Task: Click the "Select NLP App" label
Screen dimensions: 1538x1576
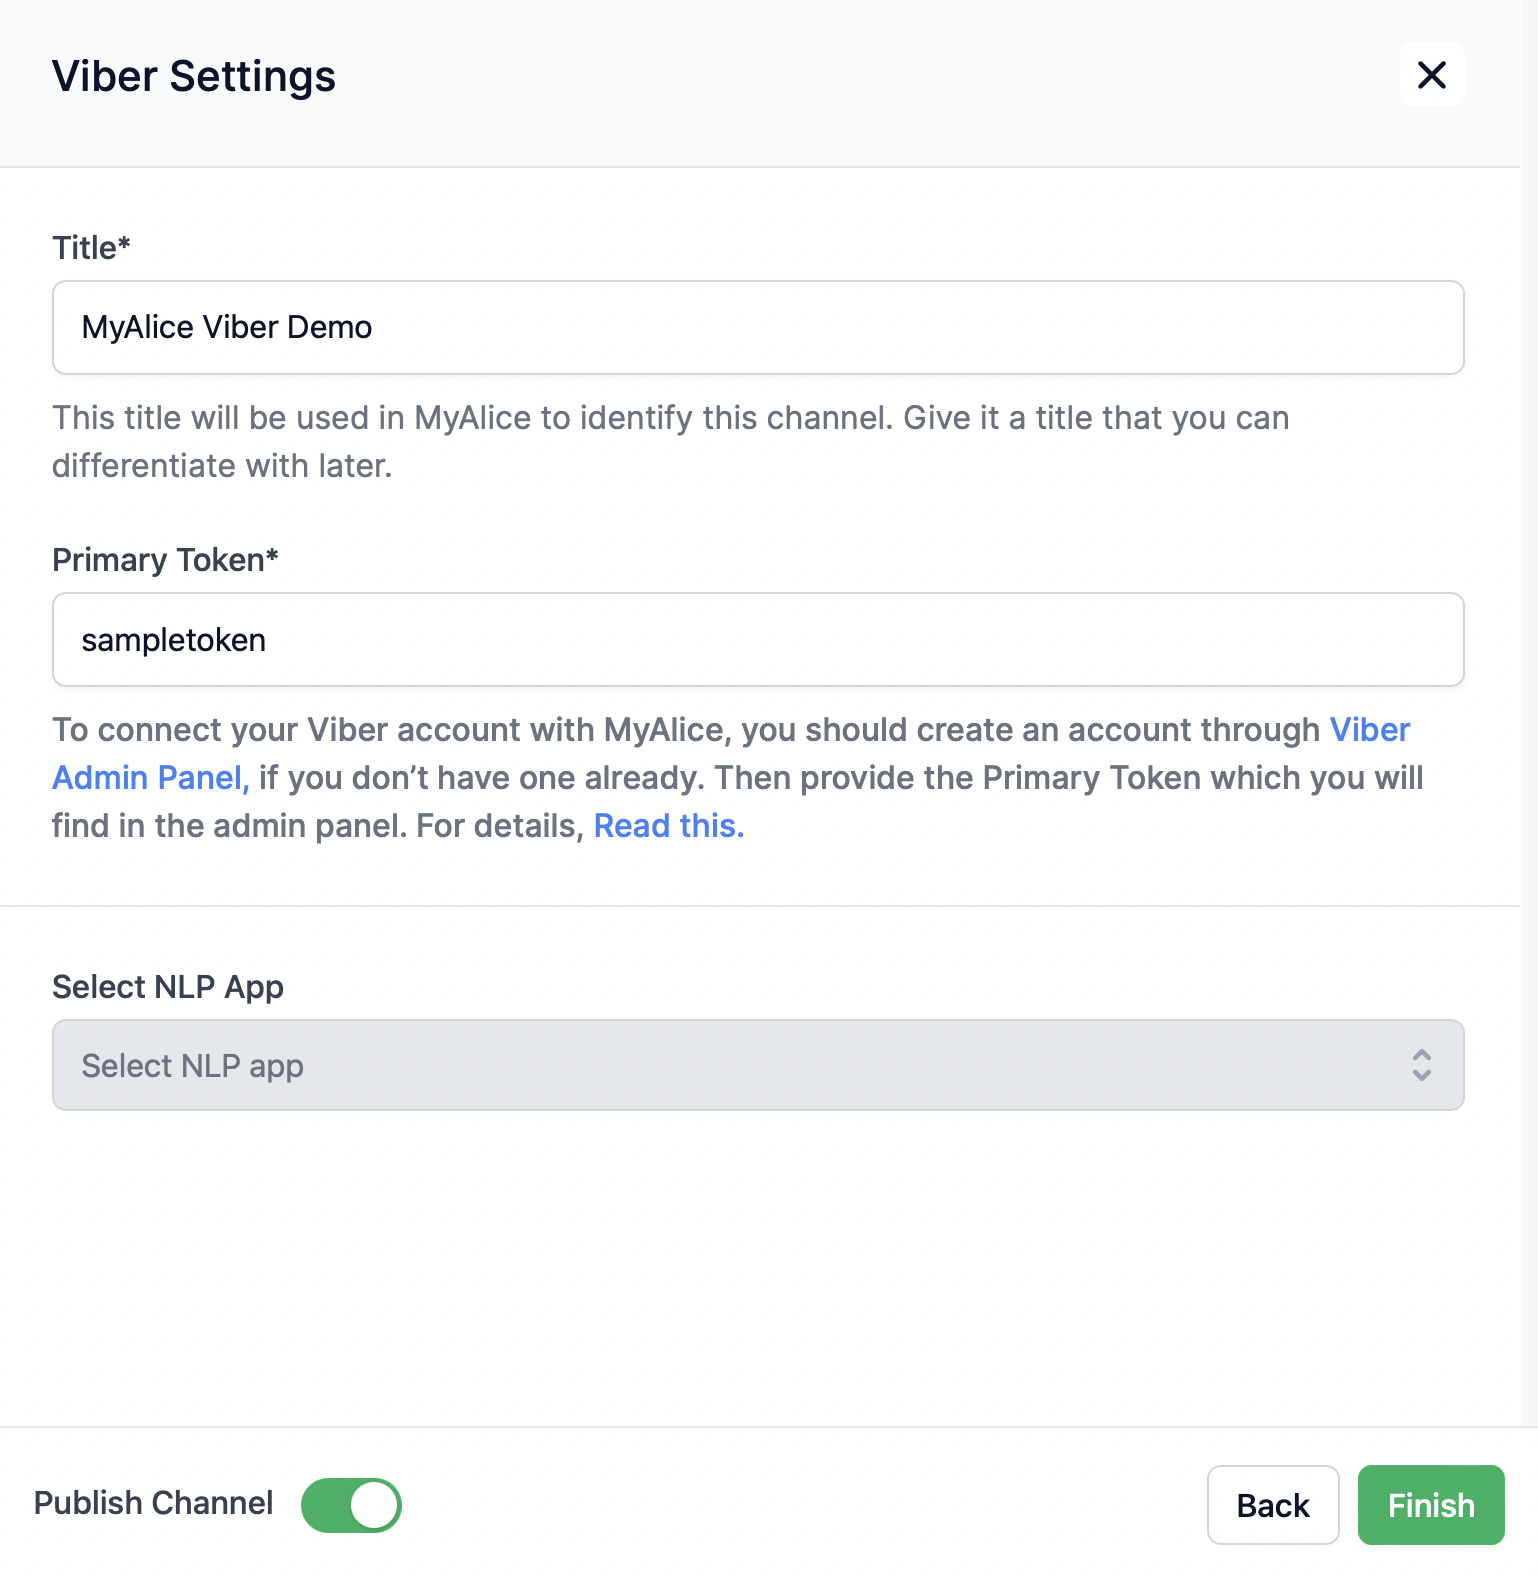Action: click(x=168, y=987)
